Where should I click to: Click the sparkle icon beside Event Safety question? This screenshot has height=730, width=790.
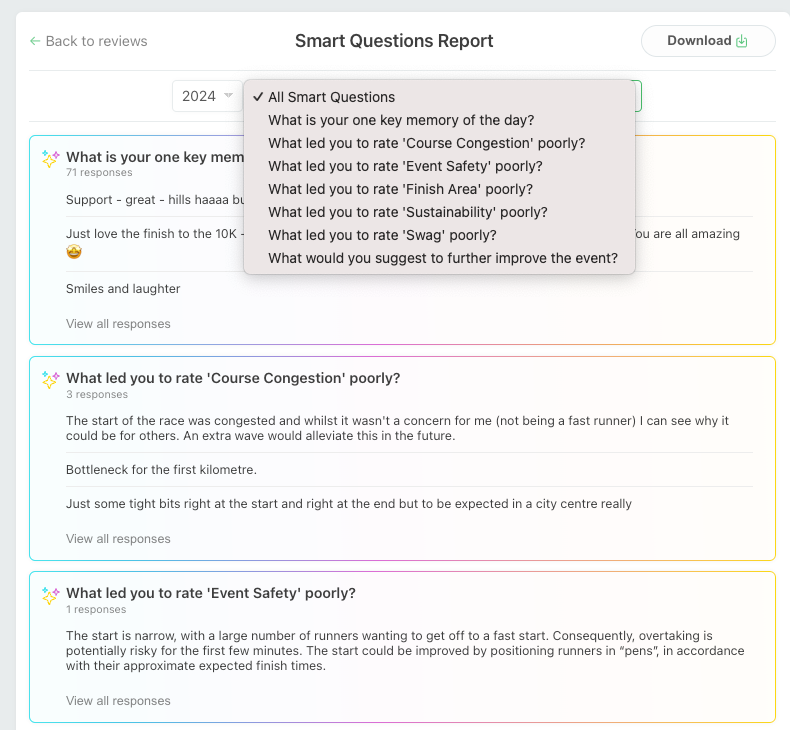pos(50,594)
